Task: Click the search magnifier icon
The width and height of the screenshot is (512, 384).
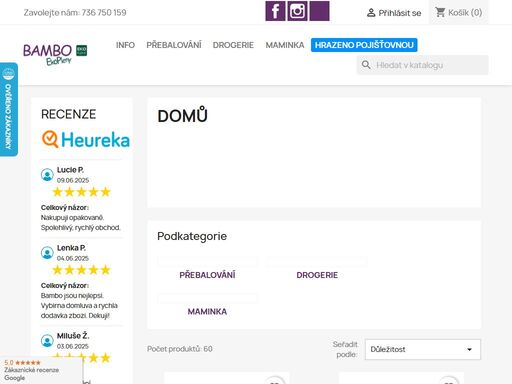Action: coord(366,65)
